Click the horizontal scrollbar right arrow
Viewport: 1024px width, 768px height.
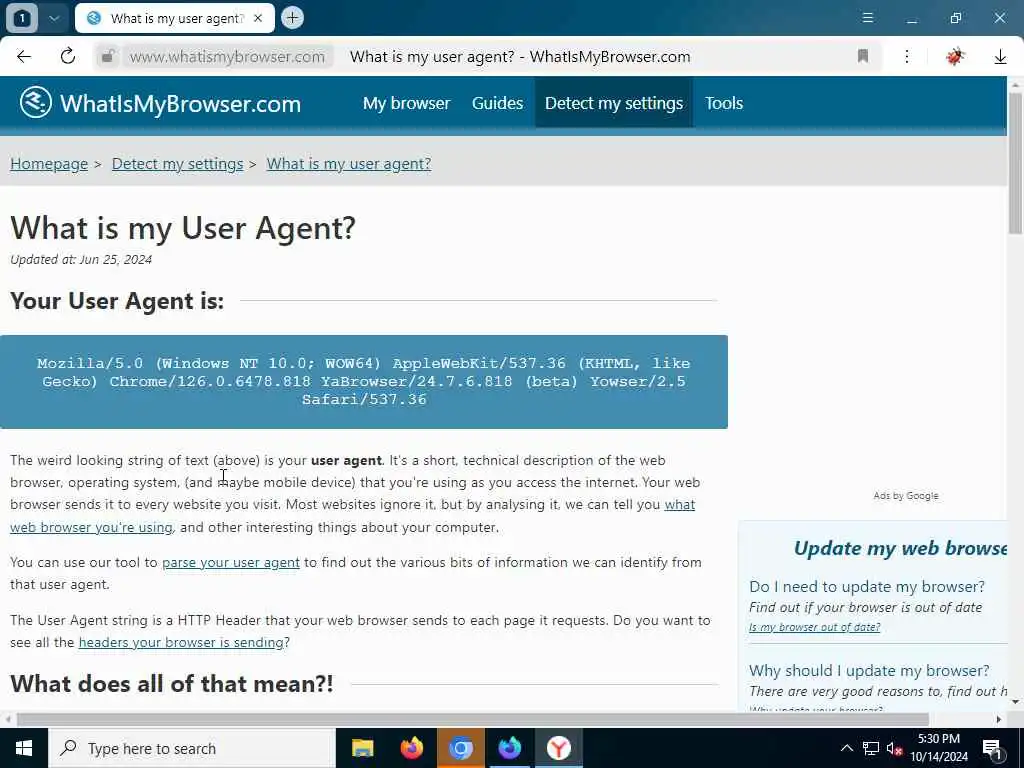[999, 719]
